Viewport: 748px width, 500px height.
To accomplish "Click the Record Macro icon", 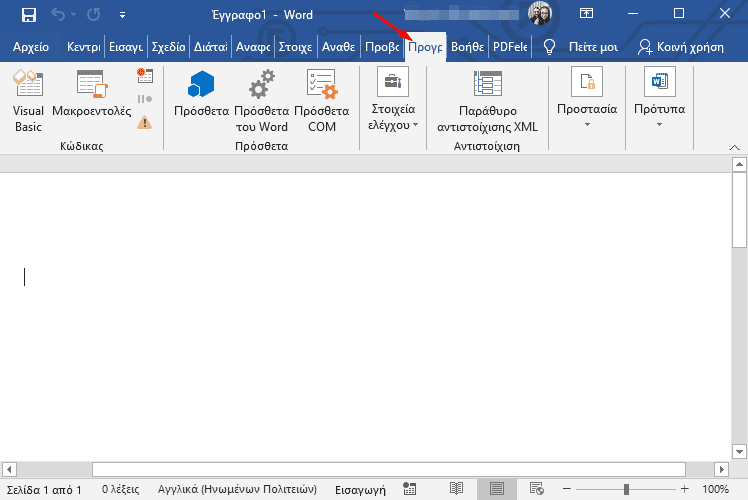I will pyautogui.click(x=145, y=75).
